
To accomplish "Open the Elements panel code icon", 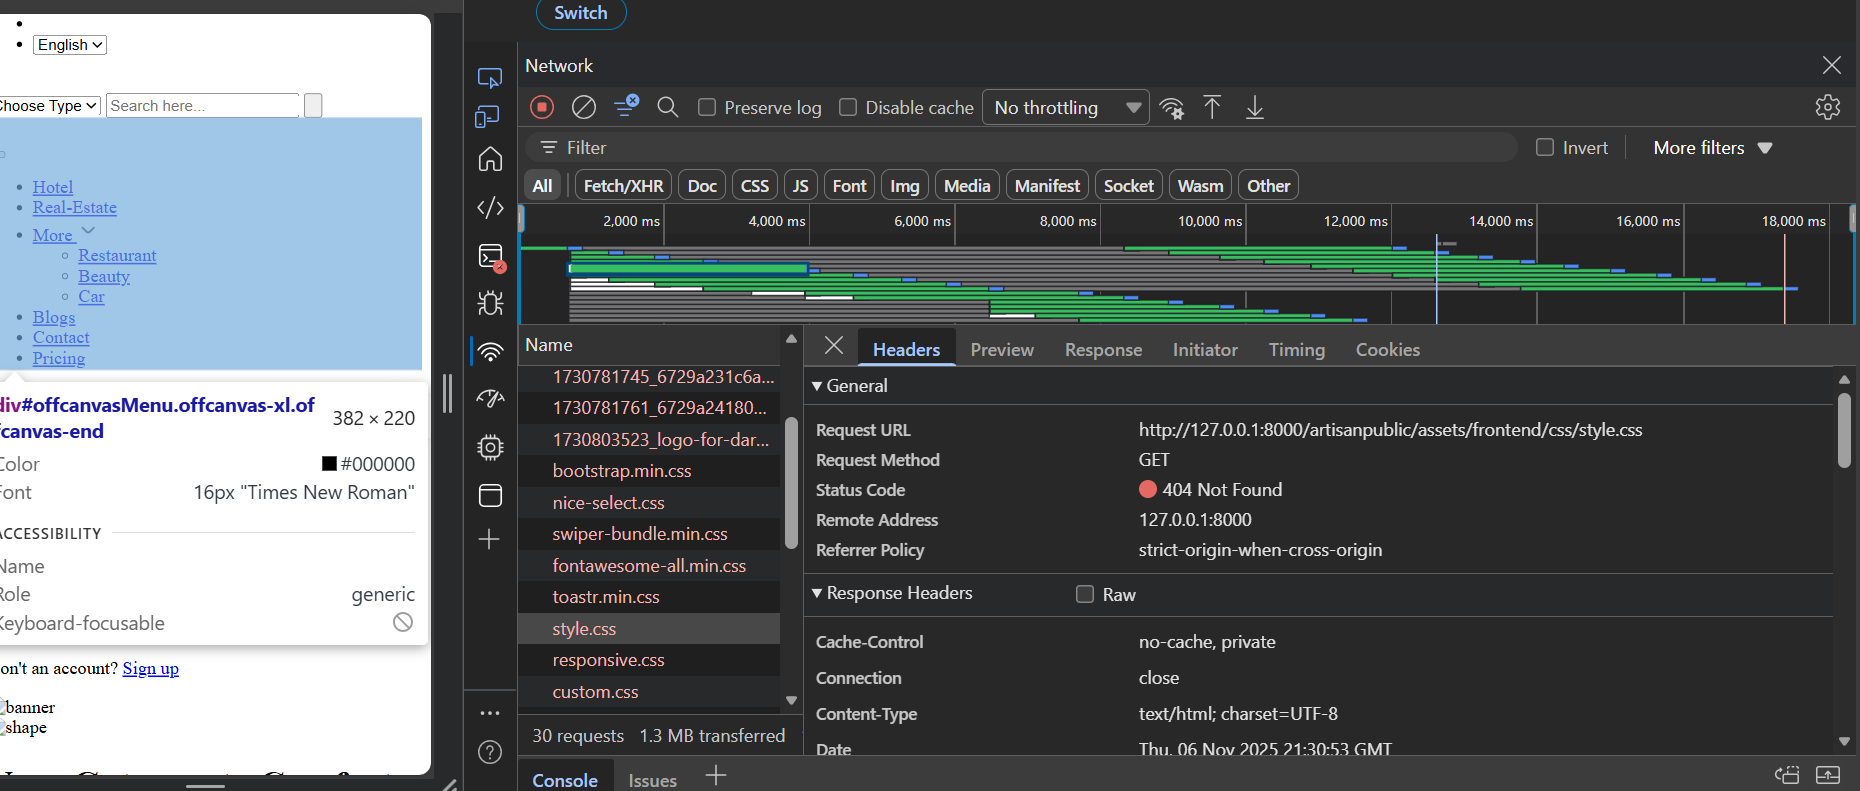I will click(490, 208).
